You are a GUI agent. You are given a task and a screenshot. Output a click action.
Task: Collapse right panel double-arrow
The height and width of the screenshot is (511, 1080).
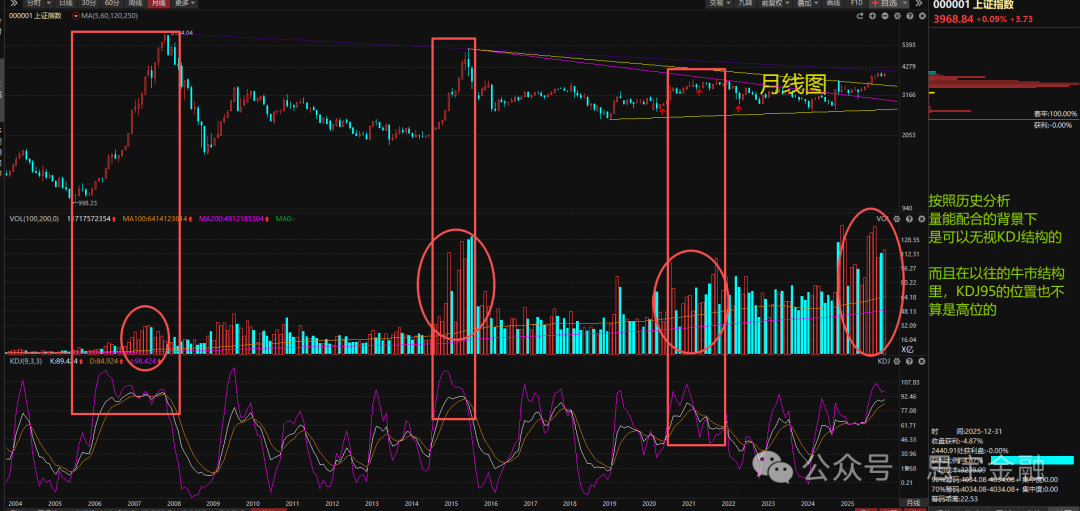click(919, 3)
